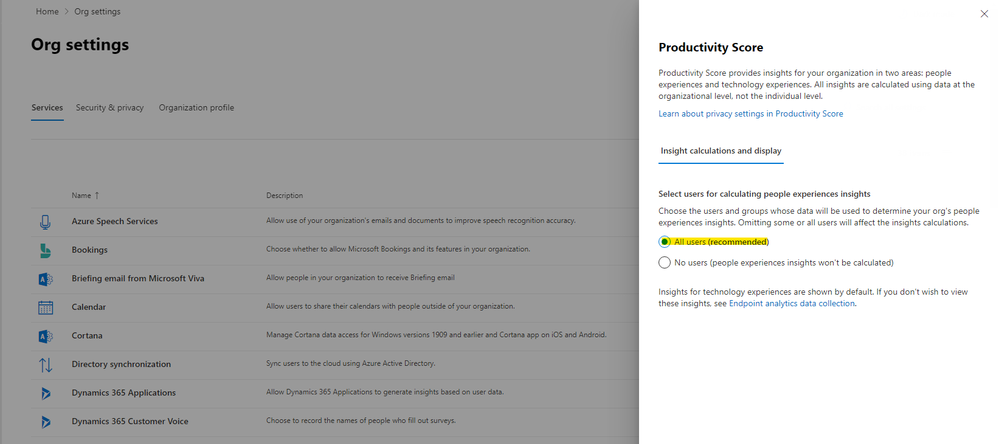Open the Calendar service entry
Screen dimensions: 999x444
tap(89, 307)
